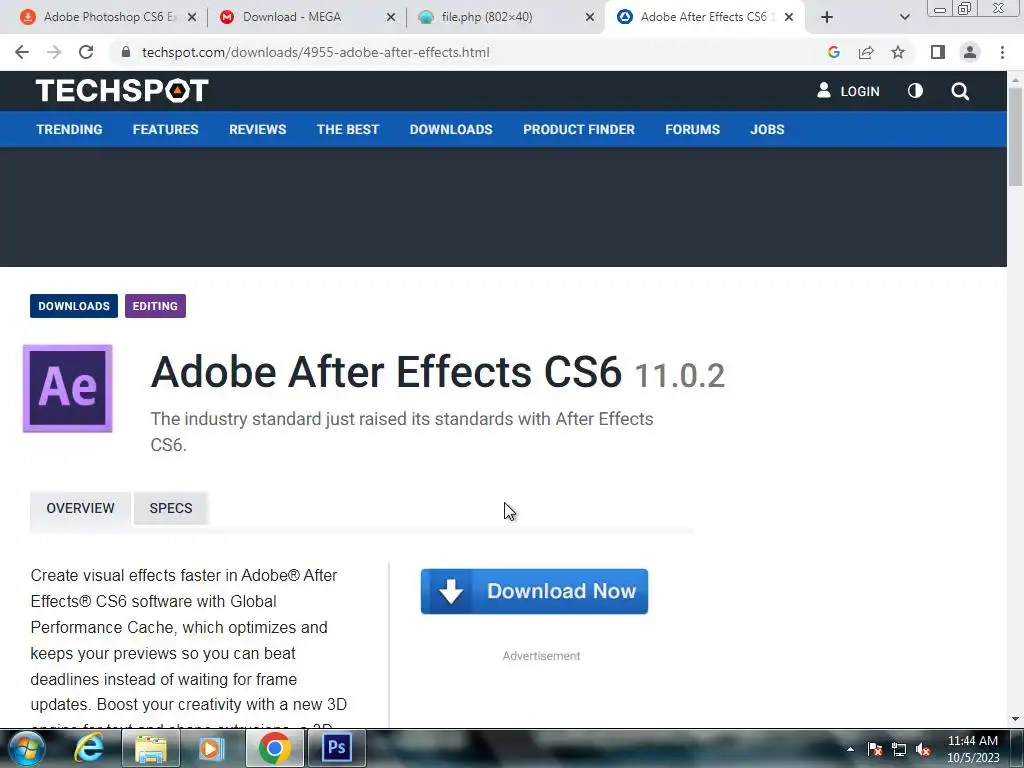Click the browser forward arrow
This screenshot has width=1024, height=768.
tap(54, 52)
